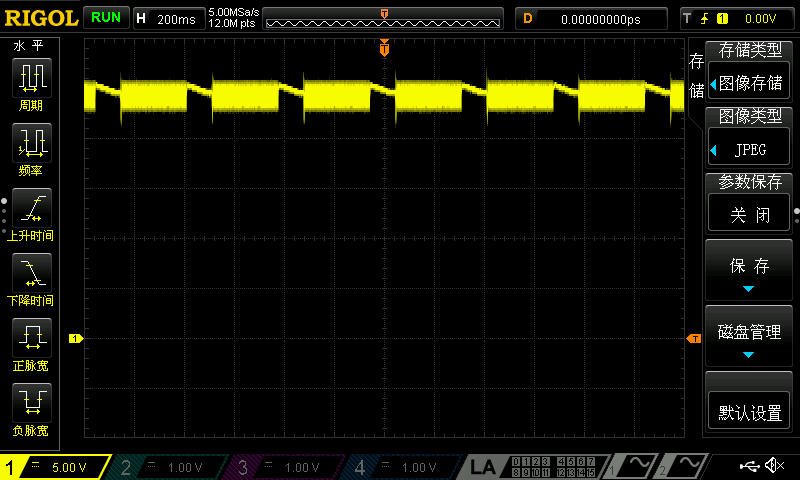Select the 下降时间 fall time measurement icon
The width and height of the screenshot is (800, 480).
(x=31, y=272)
